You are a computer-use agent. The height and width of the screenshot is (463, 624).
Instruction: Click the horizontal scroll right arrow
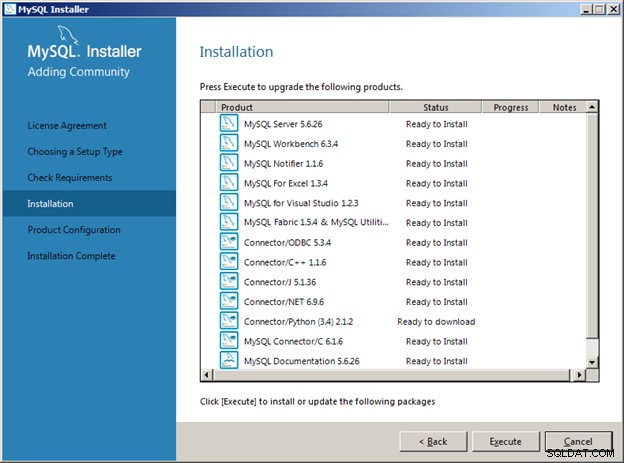(x=579, y=375)
